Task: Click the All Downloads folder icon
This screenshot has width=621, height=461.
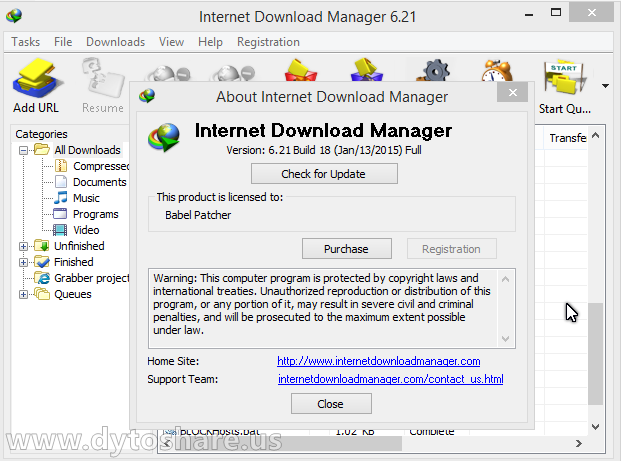Action: click(x=42, y=150)
